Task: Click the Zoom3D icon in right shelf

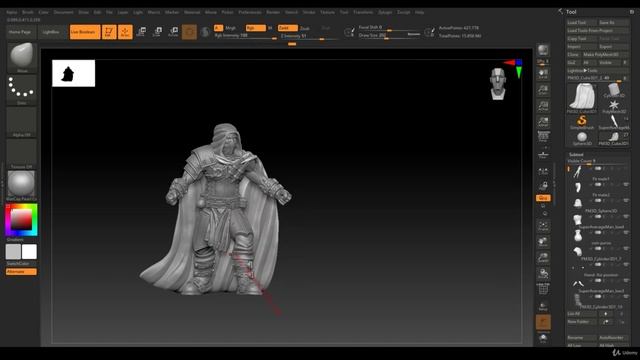Action: [543, 258]
